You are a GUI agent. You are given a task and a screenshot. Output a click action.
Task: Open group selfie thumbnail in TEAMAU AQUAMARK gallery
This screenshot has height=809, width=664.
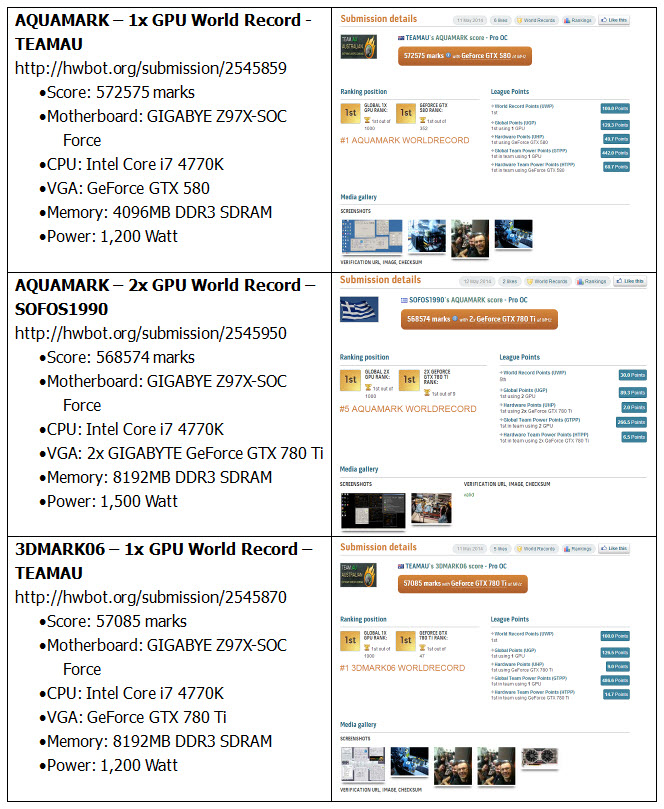[x=469, y=238]
